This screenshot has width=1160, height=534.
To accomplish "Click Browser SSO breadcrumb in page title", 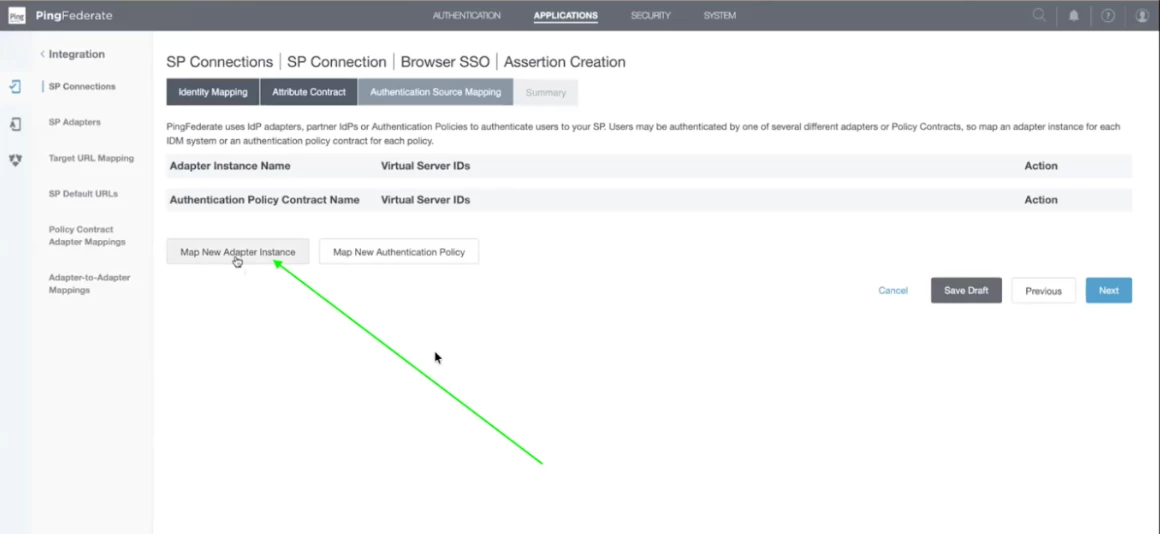I will 445,62.
